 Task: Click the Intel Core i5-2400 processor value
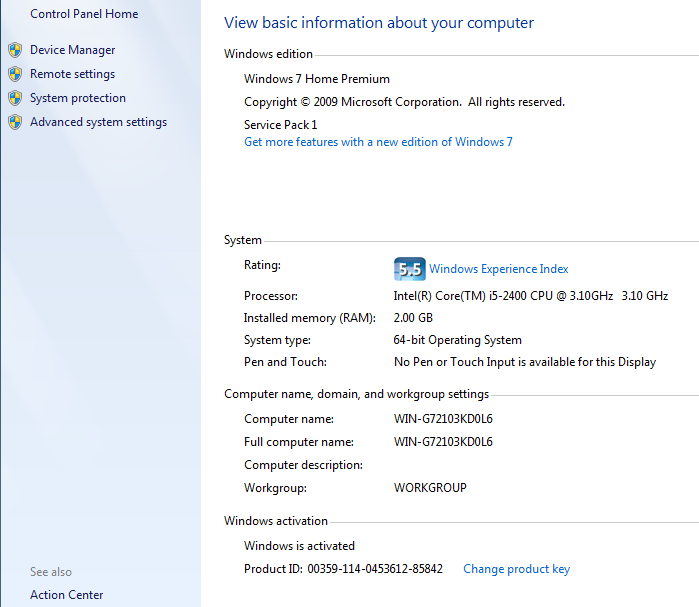click(531, 296)
